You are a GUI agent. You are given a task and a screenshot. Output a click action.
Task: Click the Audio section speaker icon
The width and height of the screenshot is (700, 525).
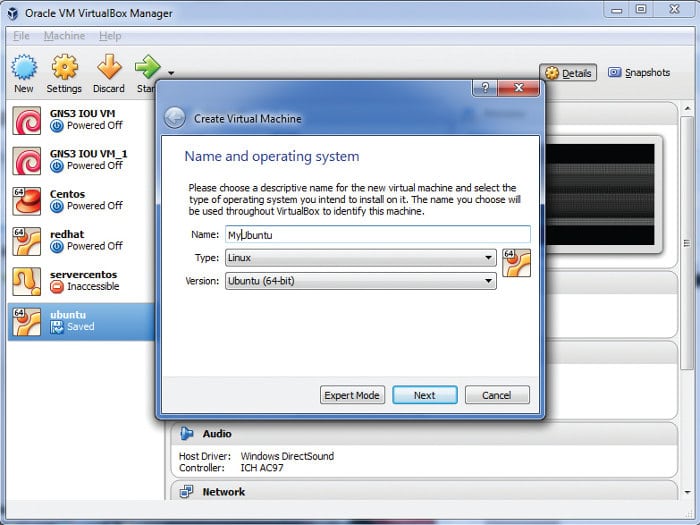[187, 433]
